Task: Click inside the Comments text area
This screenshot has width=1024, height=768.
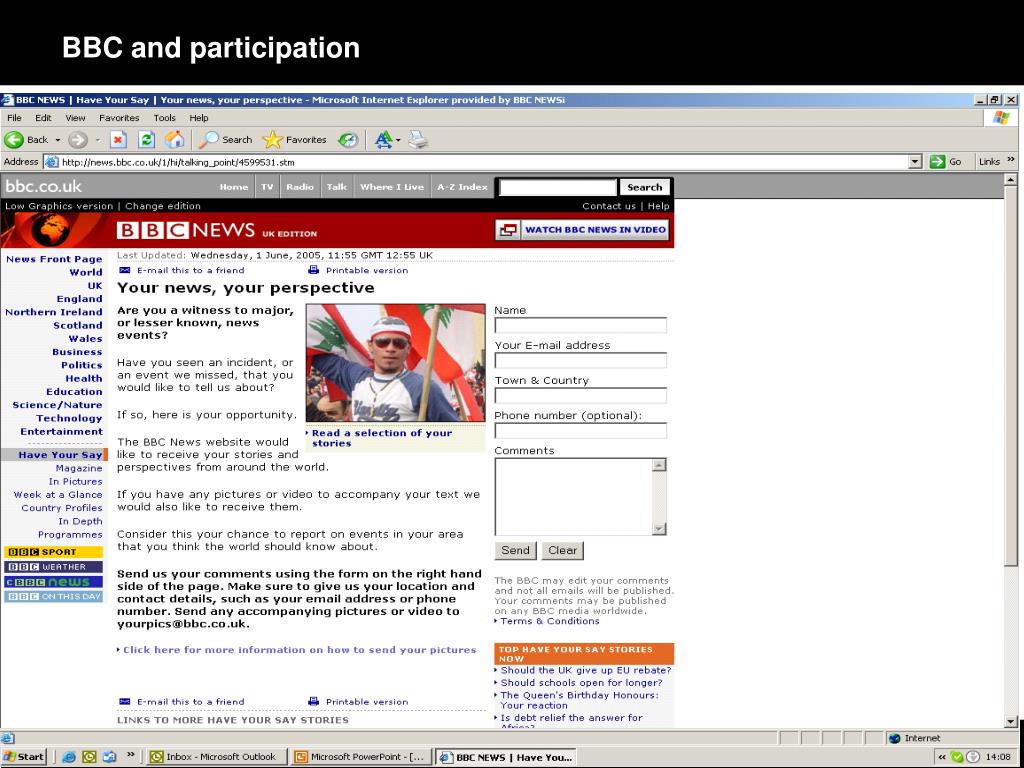Action: [x=573, y=497]
